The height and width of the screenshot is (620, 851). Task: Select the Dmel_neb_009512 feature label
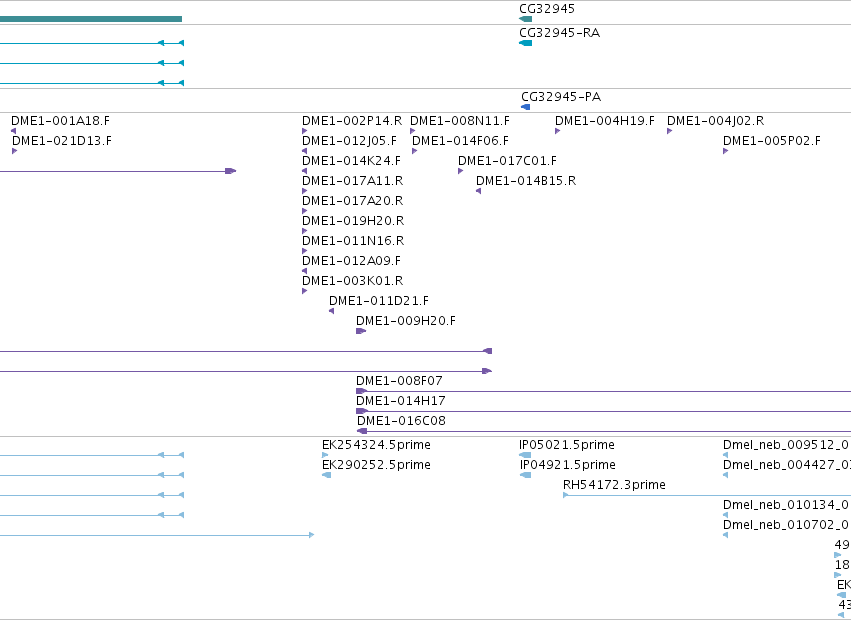click(x=786, y=445)
